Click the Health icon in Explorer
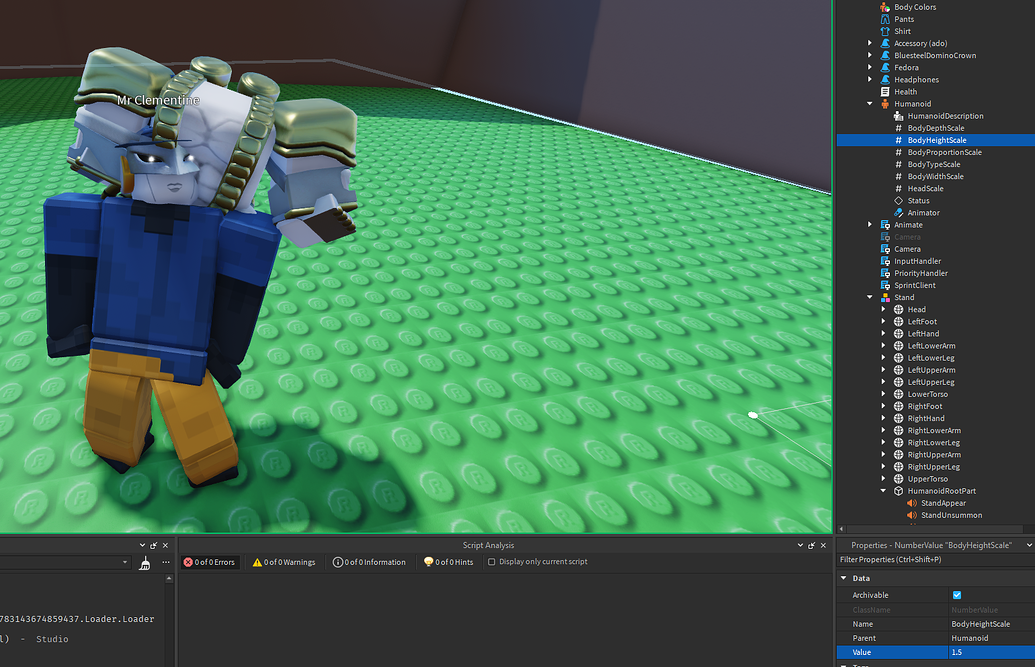This screenshot has height=667, width=1035. click(884, 91)
